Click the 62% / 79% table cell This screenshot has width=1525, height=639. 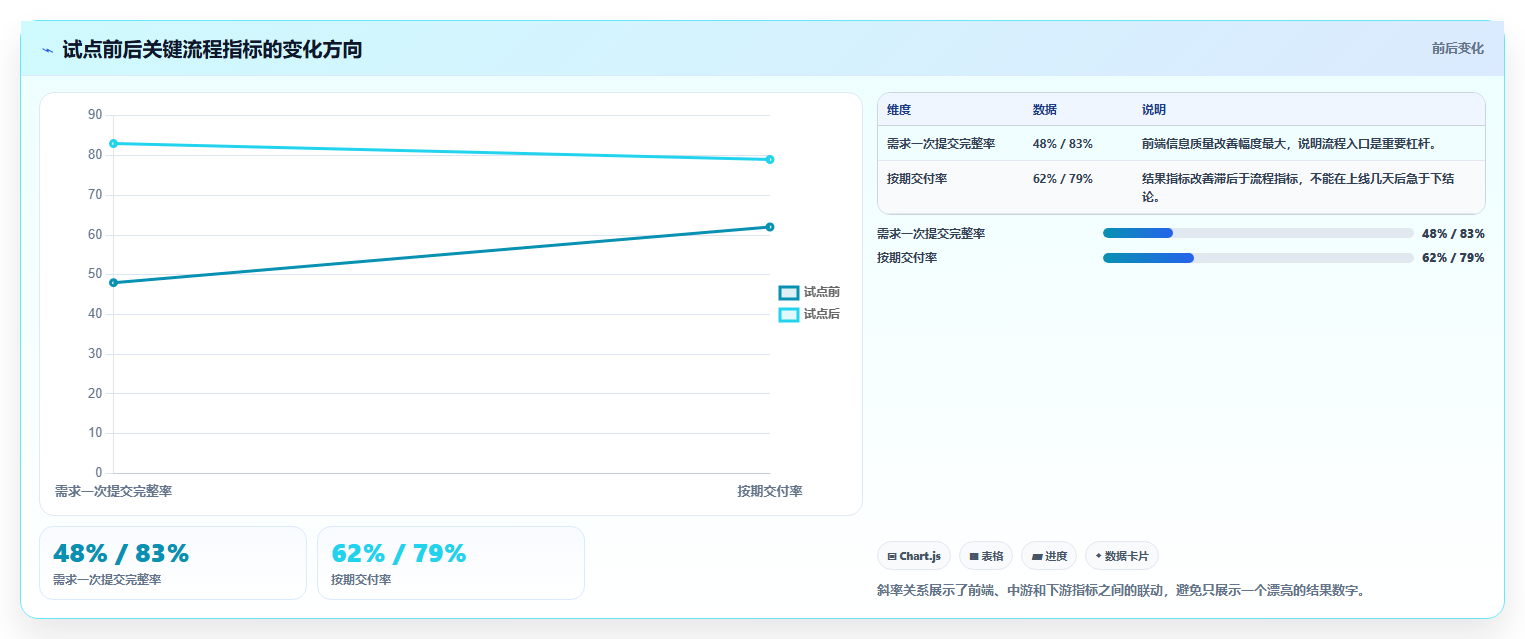pos(1063,179)
